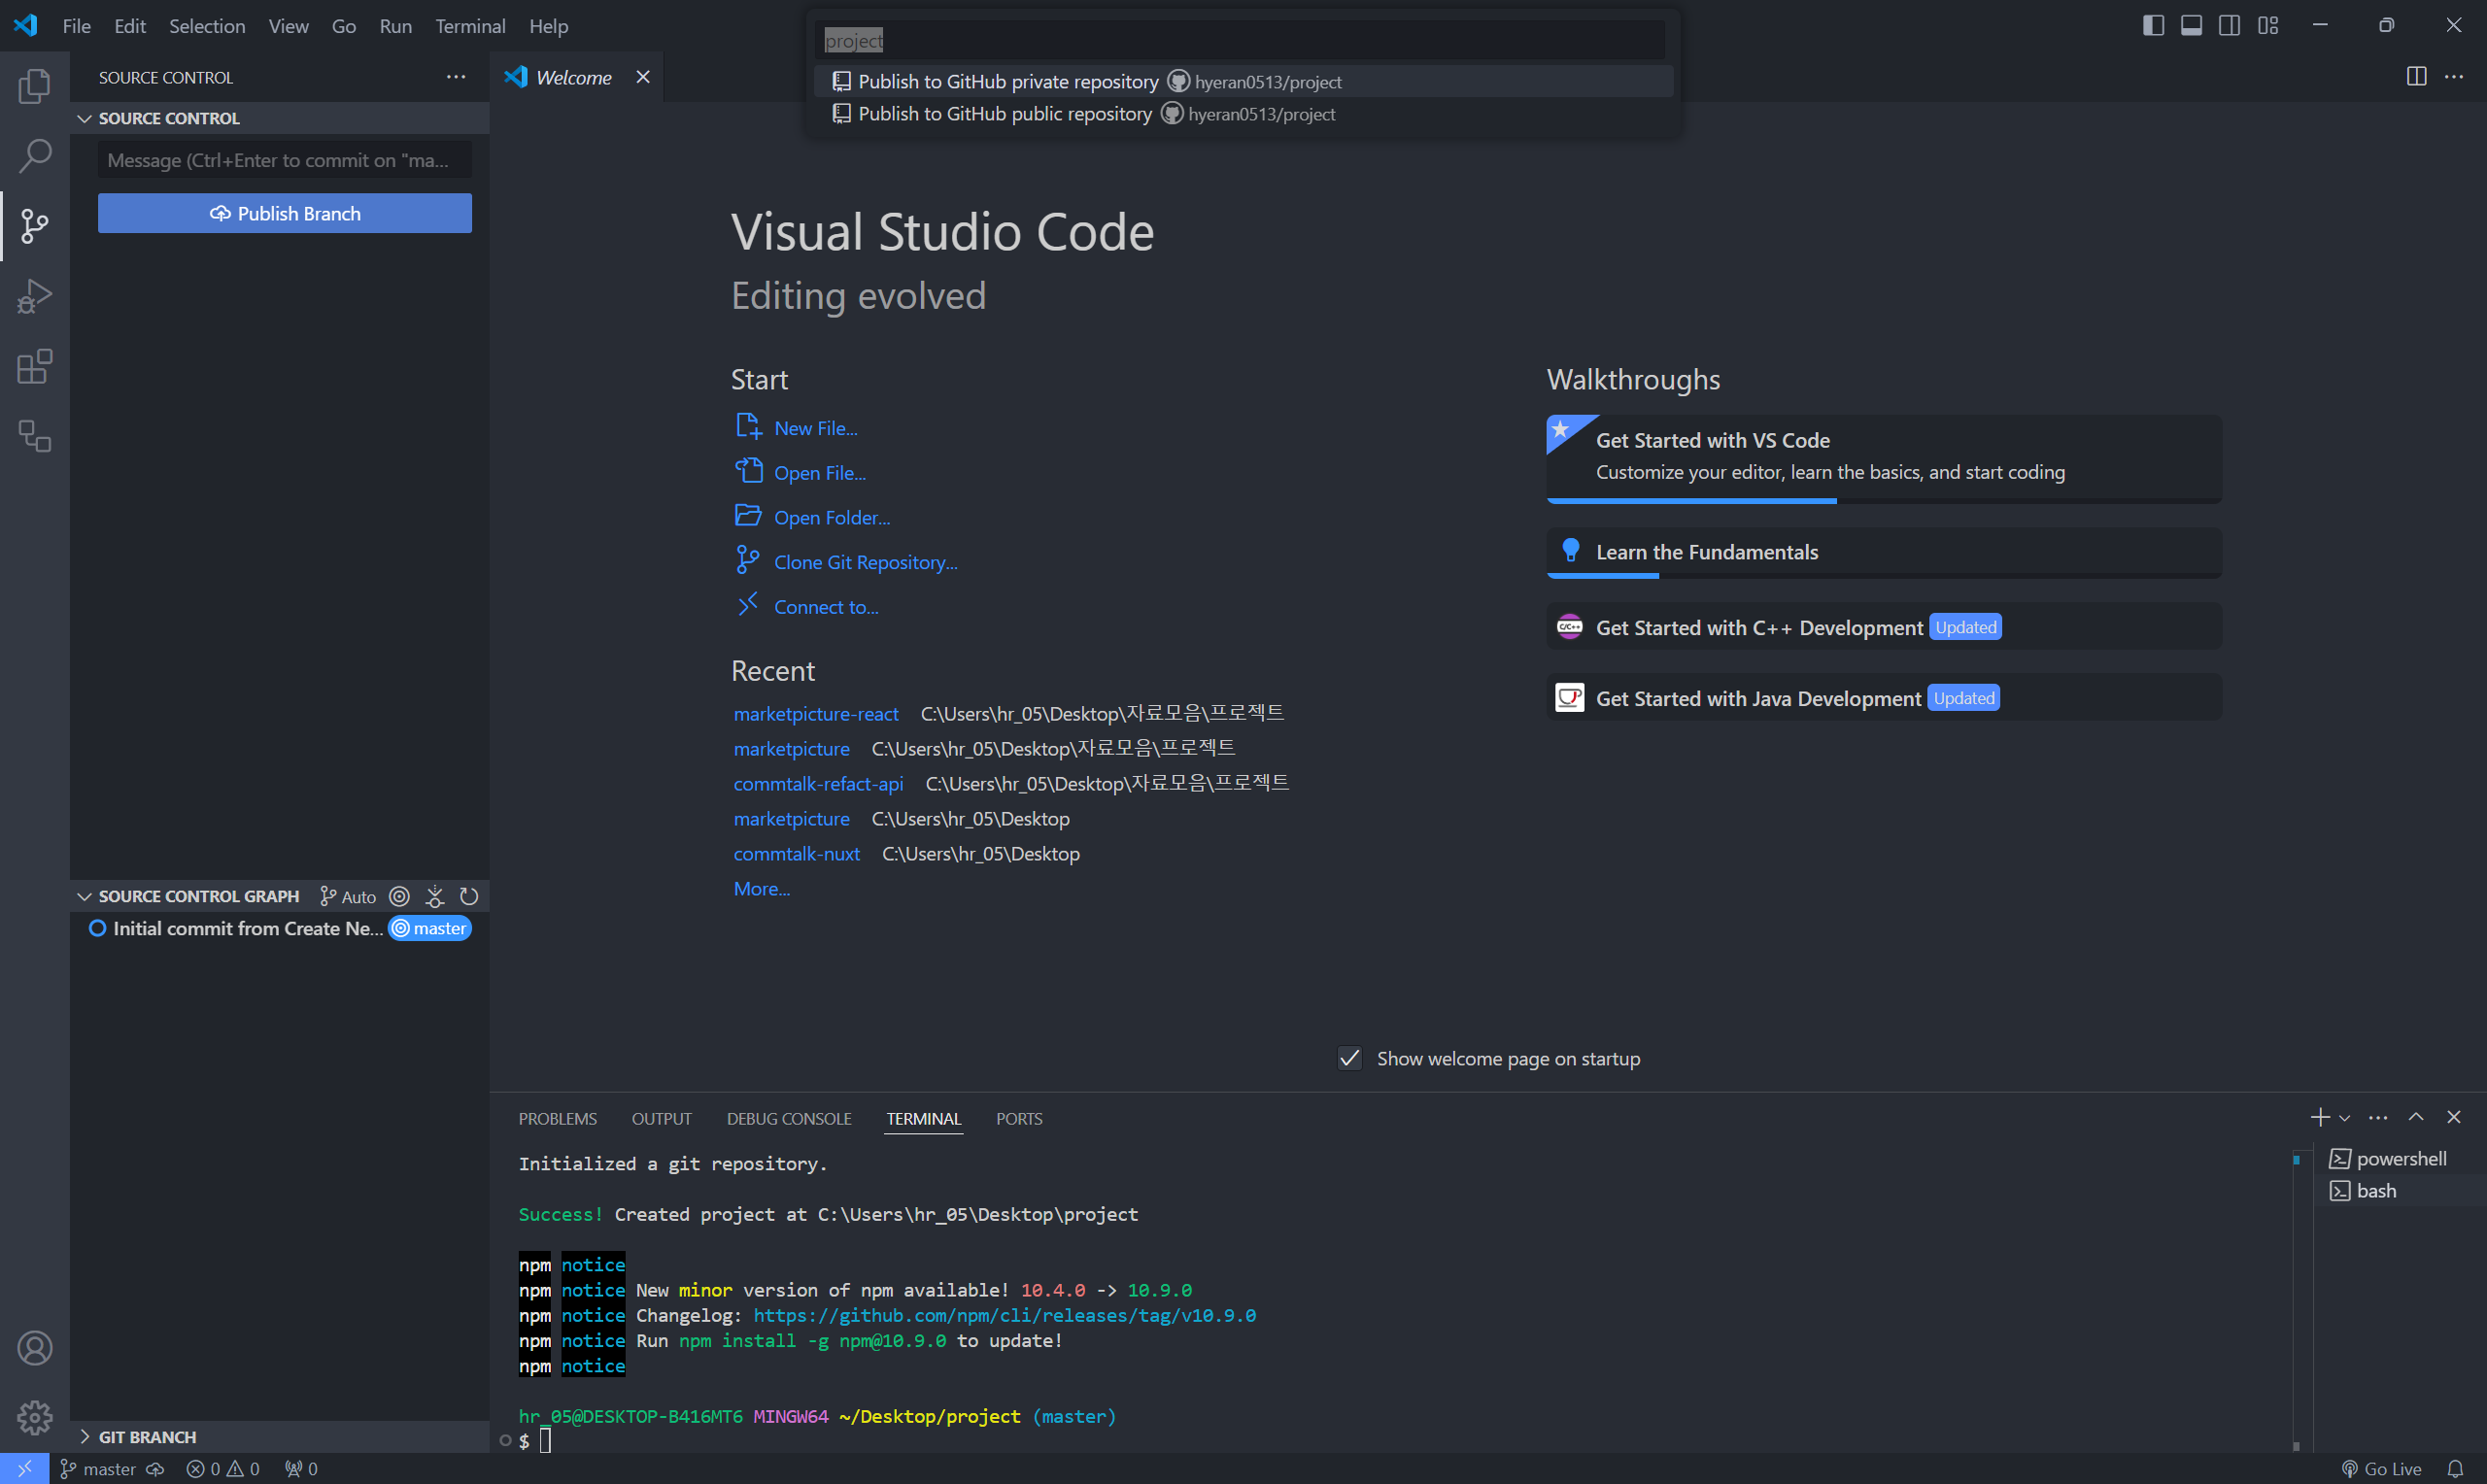2487x1484 pixels.
Task: Open errors and warnings count in status bar
Action: [x=223, y=1469]
